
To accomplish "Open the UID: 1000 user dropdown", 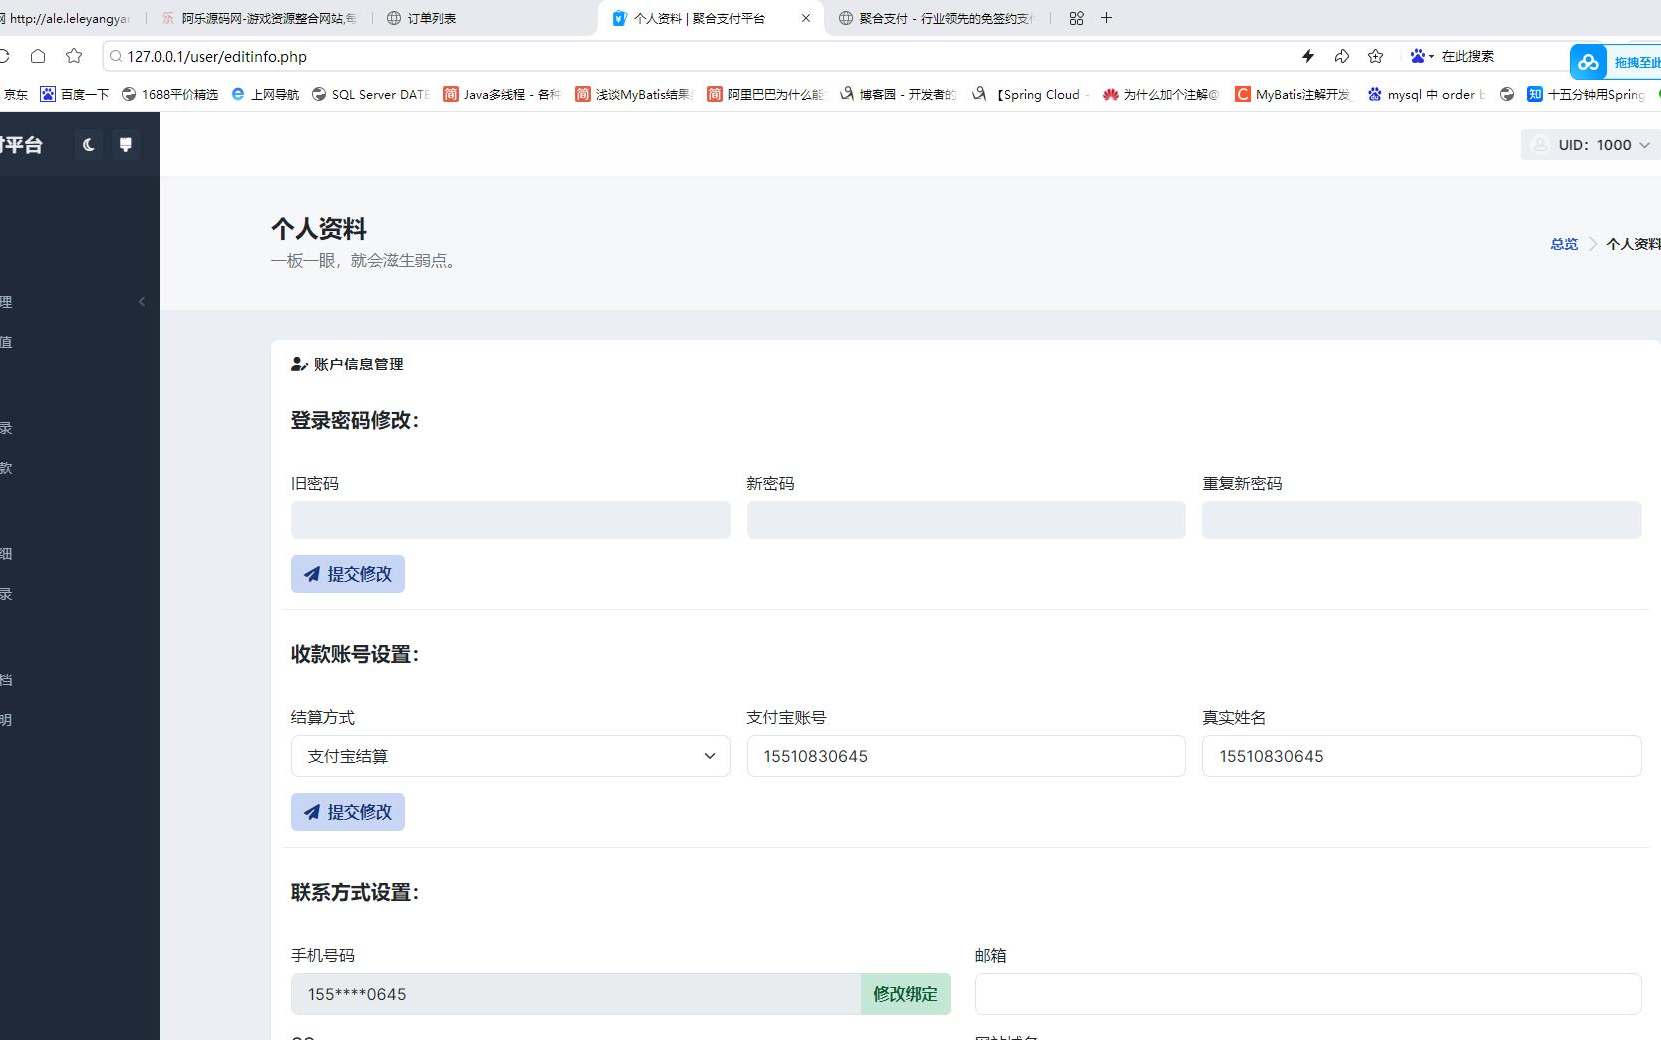I will 1591,145.
